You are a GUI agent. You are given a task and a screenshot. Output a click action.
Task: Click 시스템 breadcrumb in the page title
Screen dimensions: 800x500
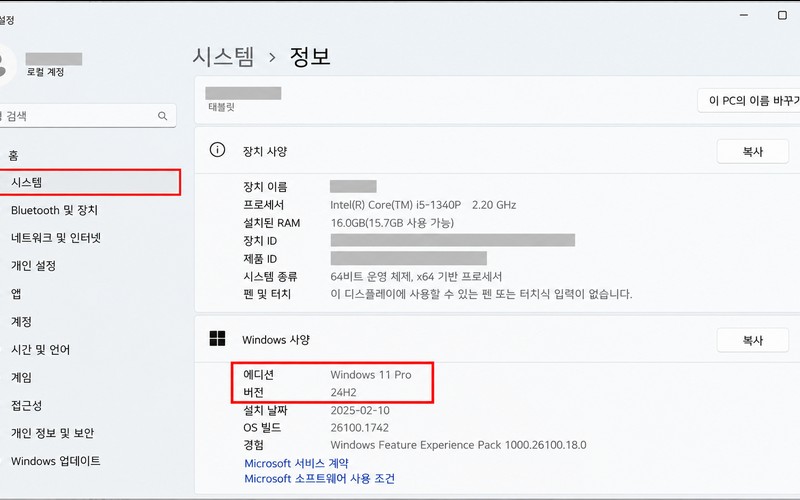click(223, 56)
